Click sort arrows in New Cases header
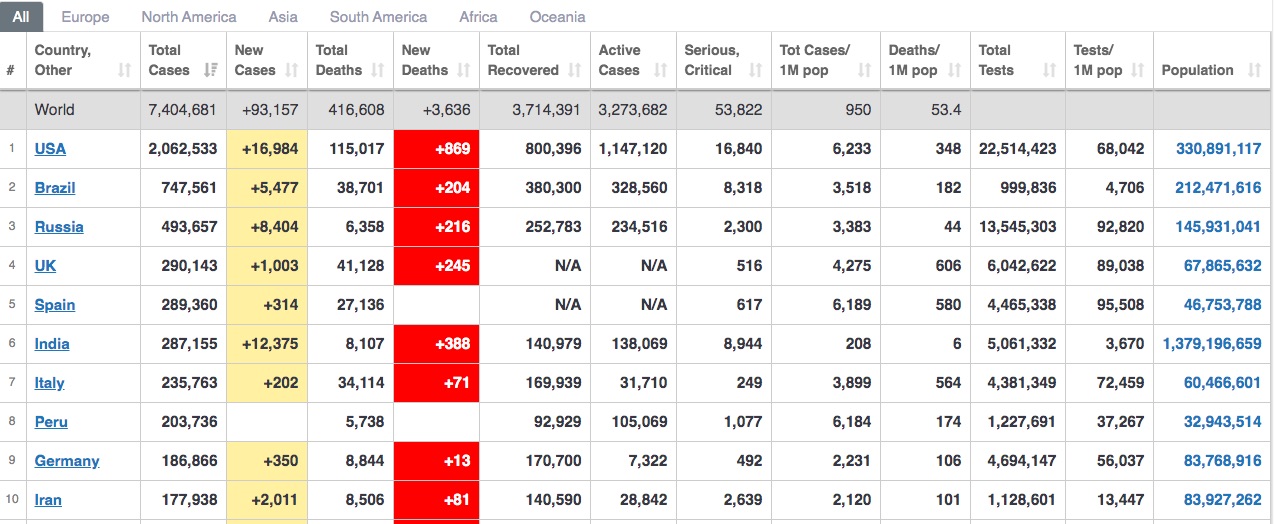Viewport: 1274px width, 524px height. tap(292, 70)
